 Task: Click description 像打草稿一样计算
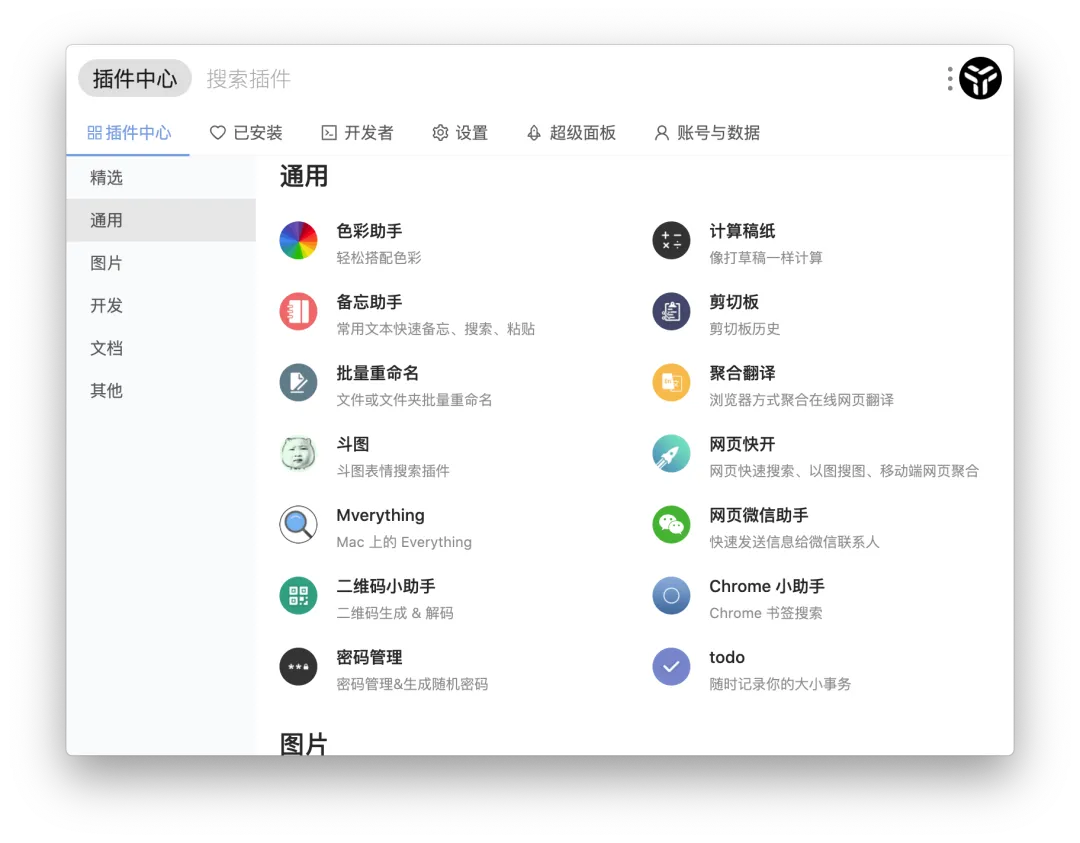pos(766,258)
